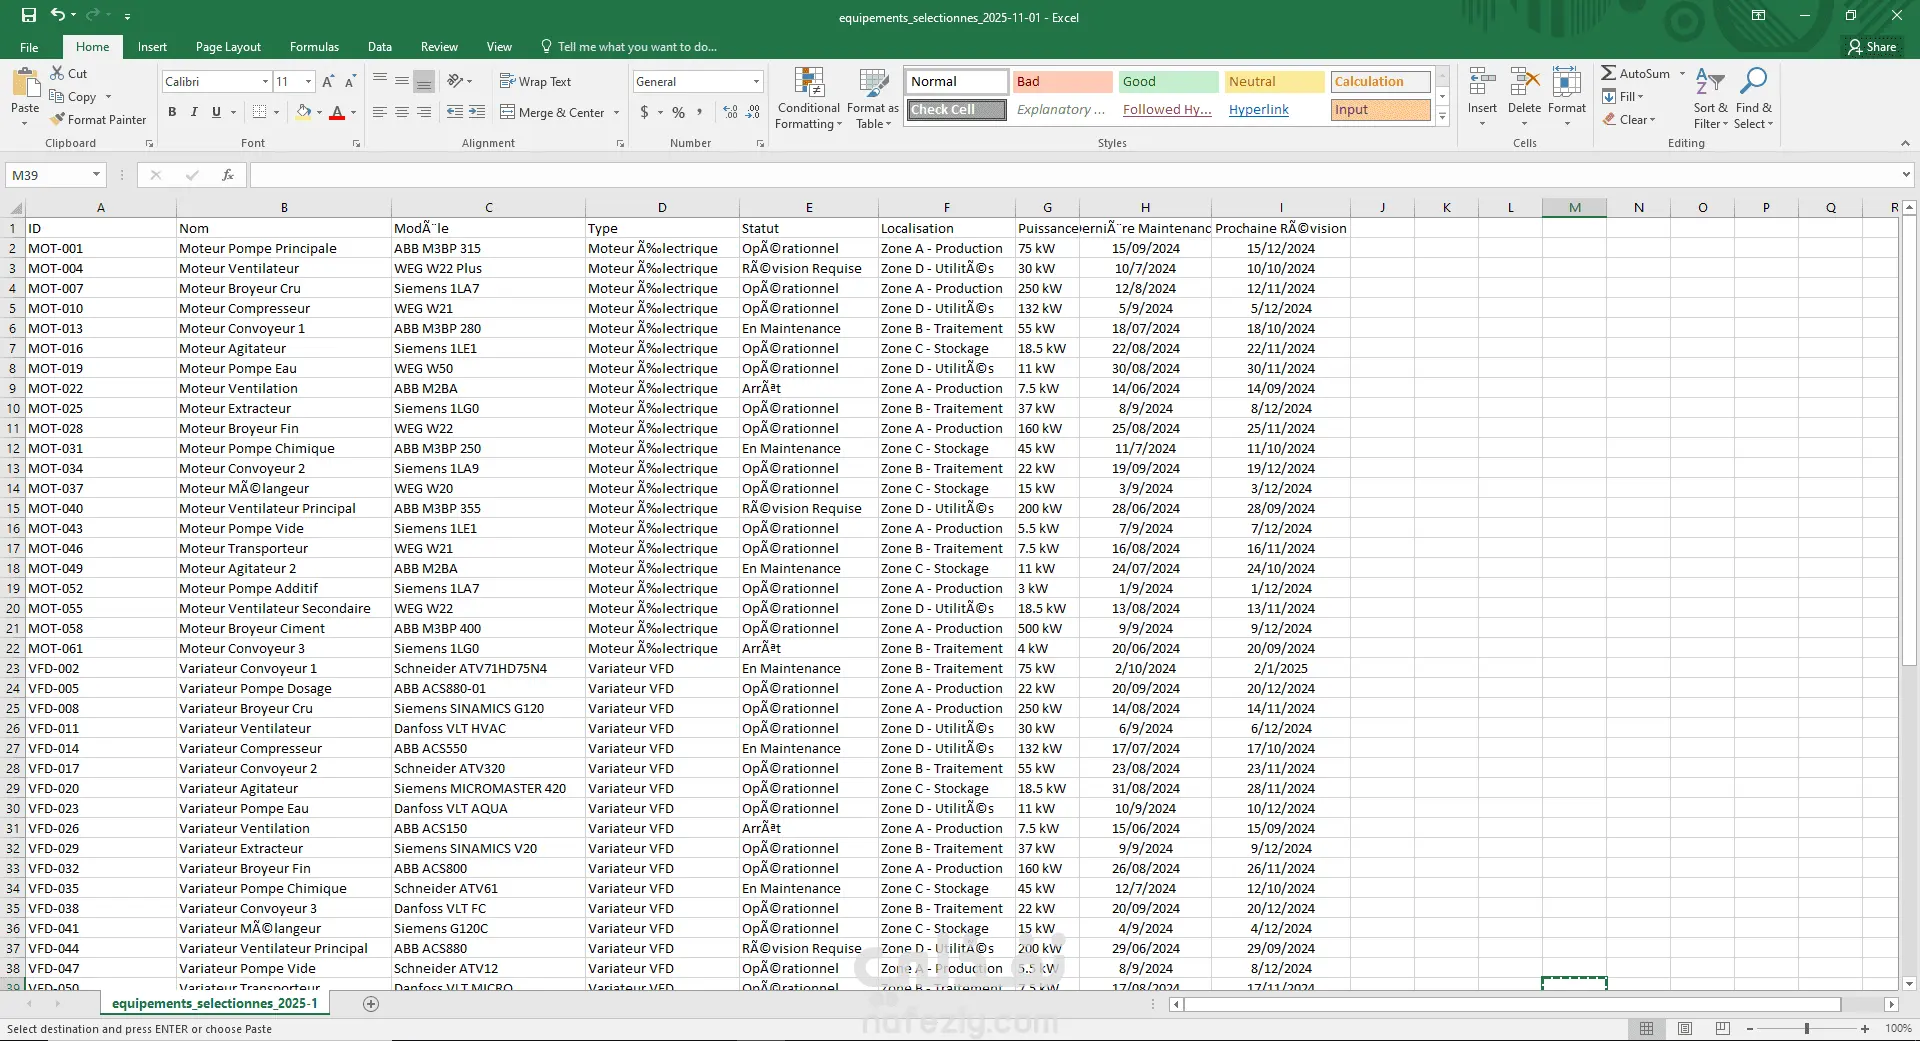The image size is (1920, 1041).
Task: Add a new sheet with the plus icon
Action: pyautogui.click(x=371, y=1004)
